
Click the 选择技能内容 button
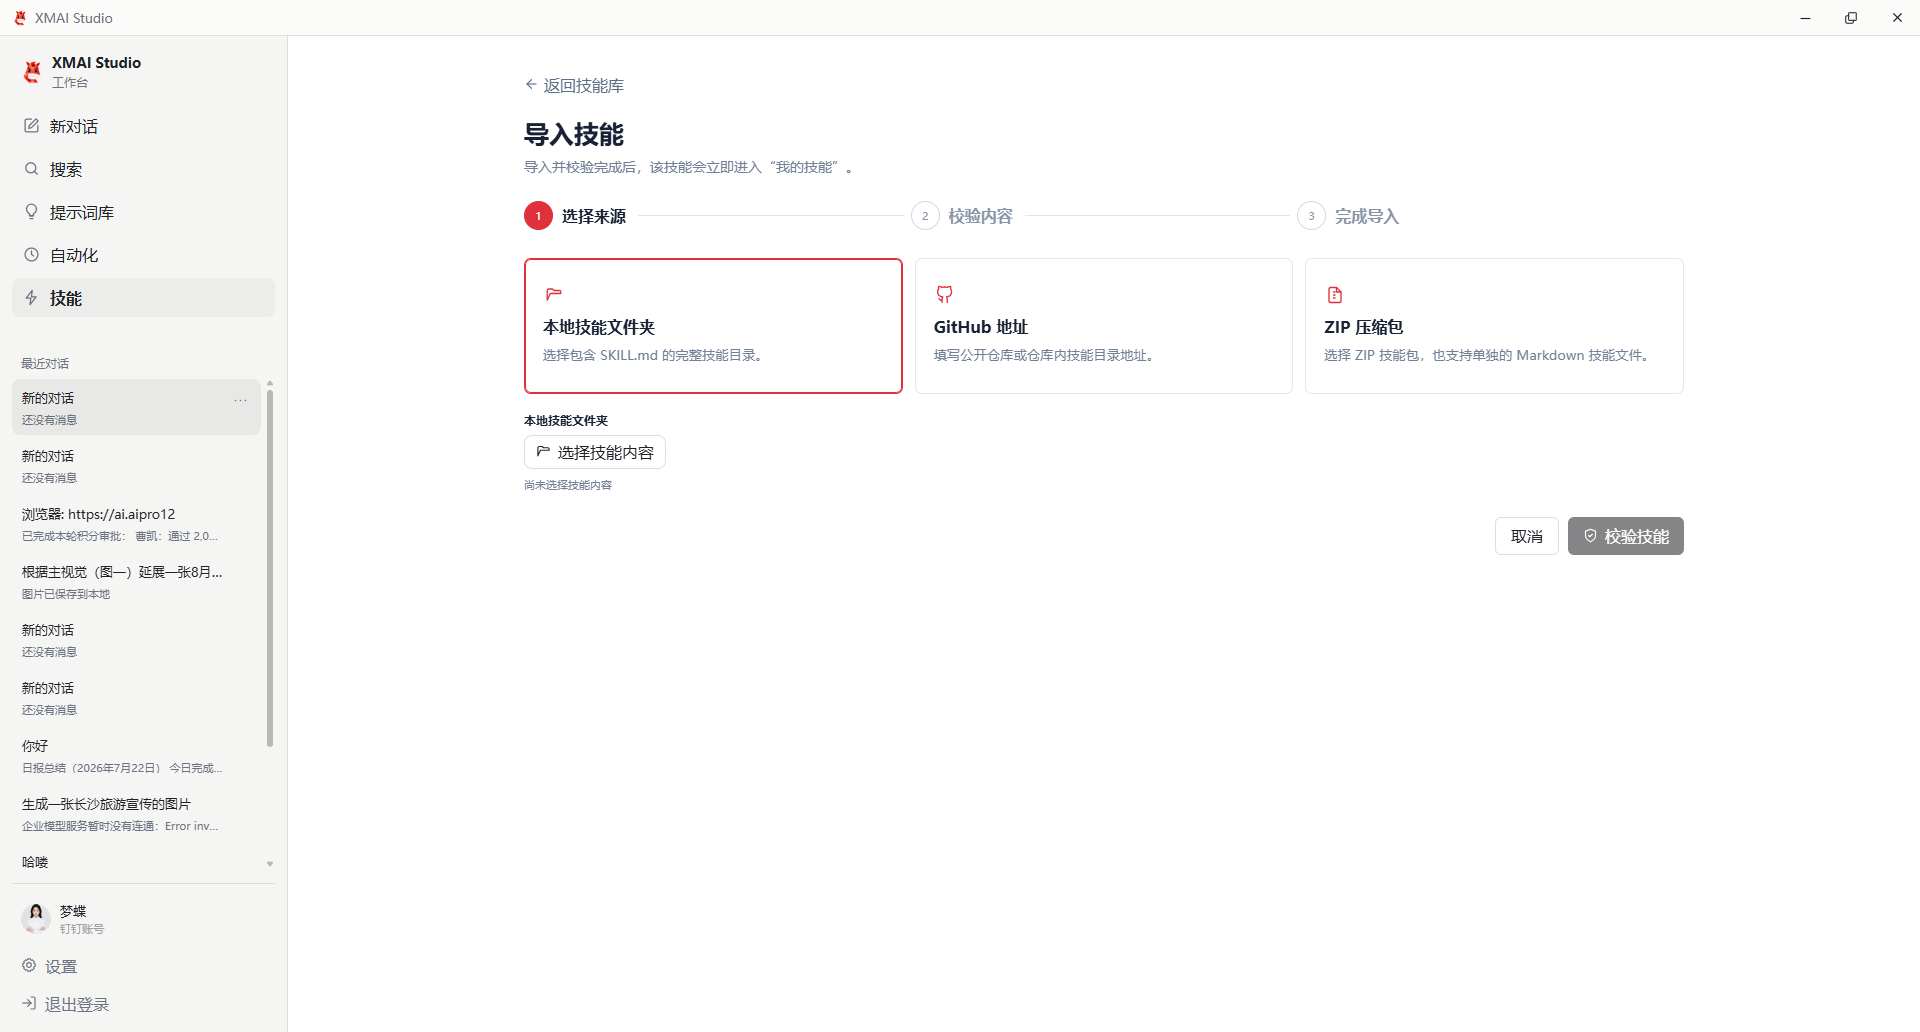[595, 452]
